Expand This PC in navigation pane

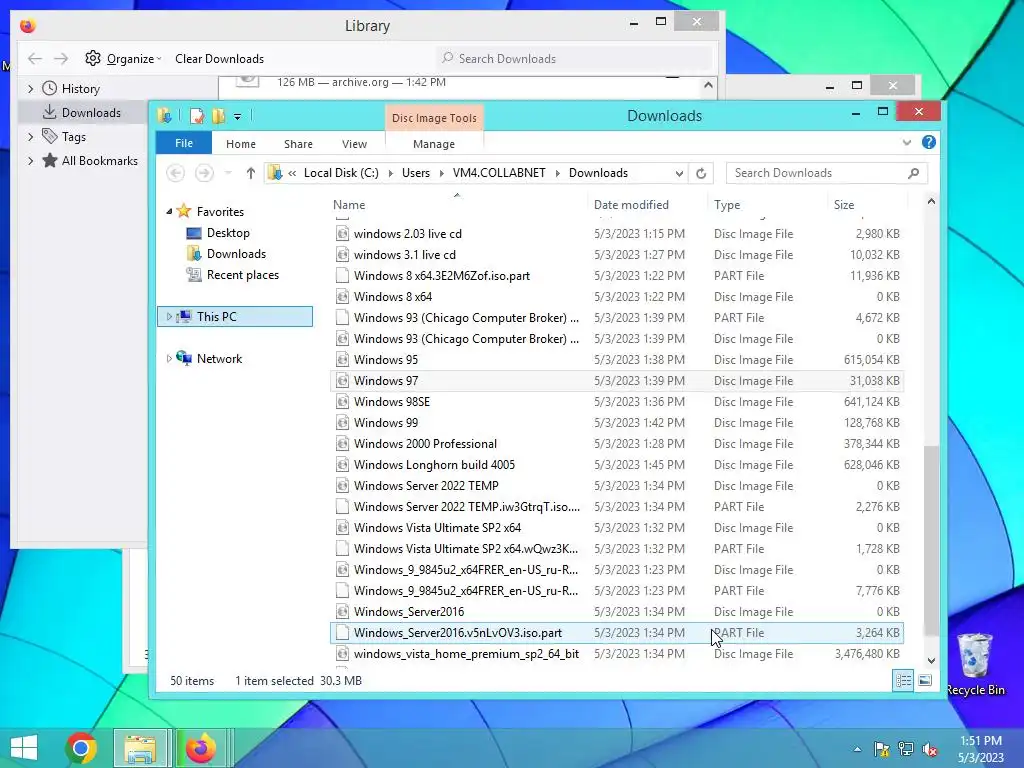pos(169,317)
